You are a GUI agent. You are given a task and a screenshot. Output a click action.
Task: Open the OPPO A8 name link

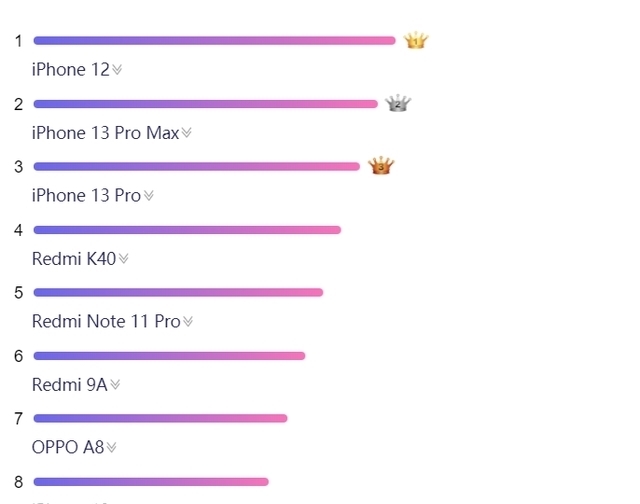pos(68,447)
